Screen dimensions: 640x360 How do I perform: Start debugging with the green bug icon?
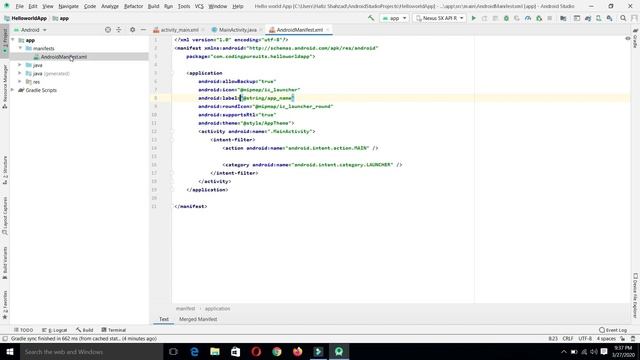point(506,18)
